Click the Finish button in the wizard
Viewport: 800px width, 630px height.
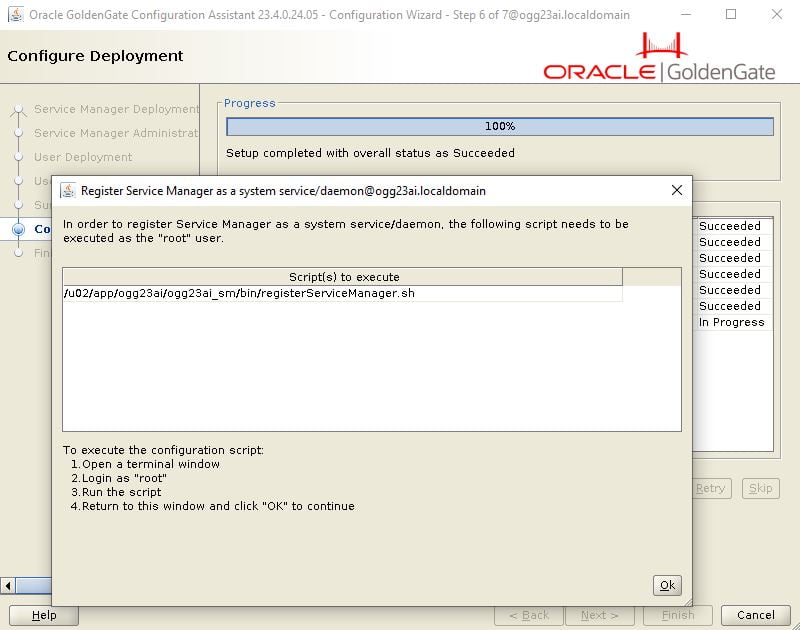point(678,615)
